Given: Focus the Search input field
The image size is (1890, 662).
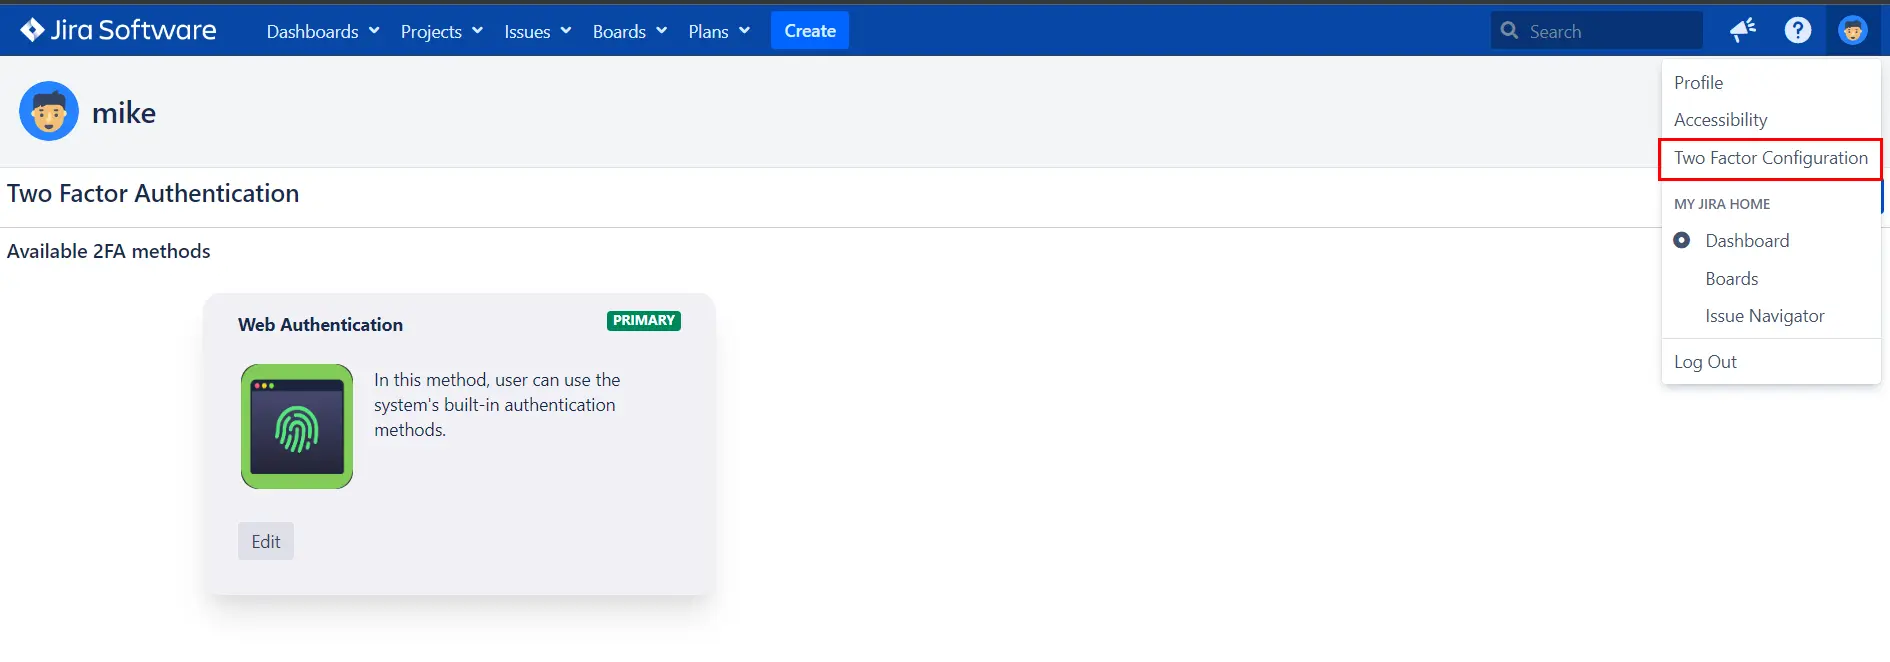Looking at the screenshot, I should pyautogui.click(x=1597, y=31).
